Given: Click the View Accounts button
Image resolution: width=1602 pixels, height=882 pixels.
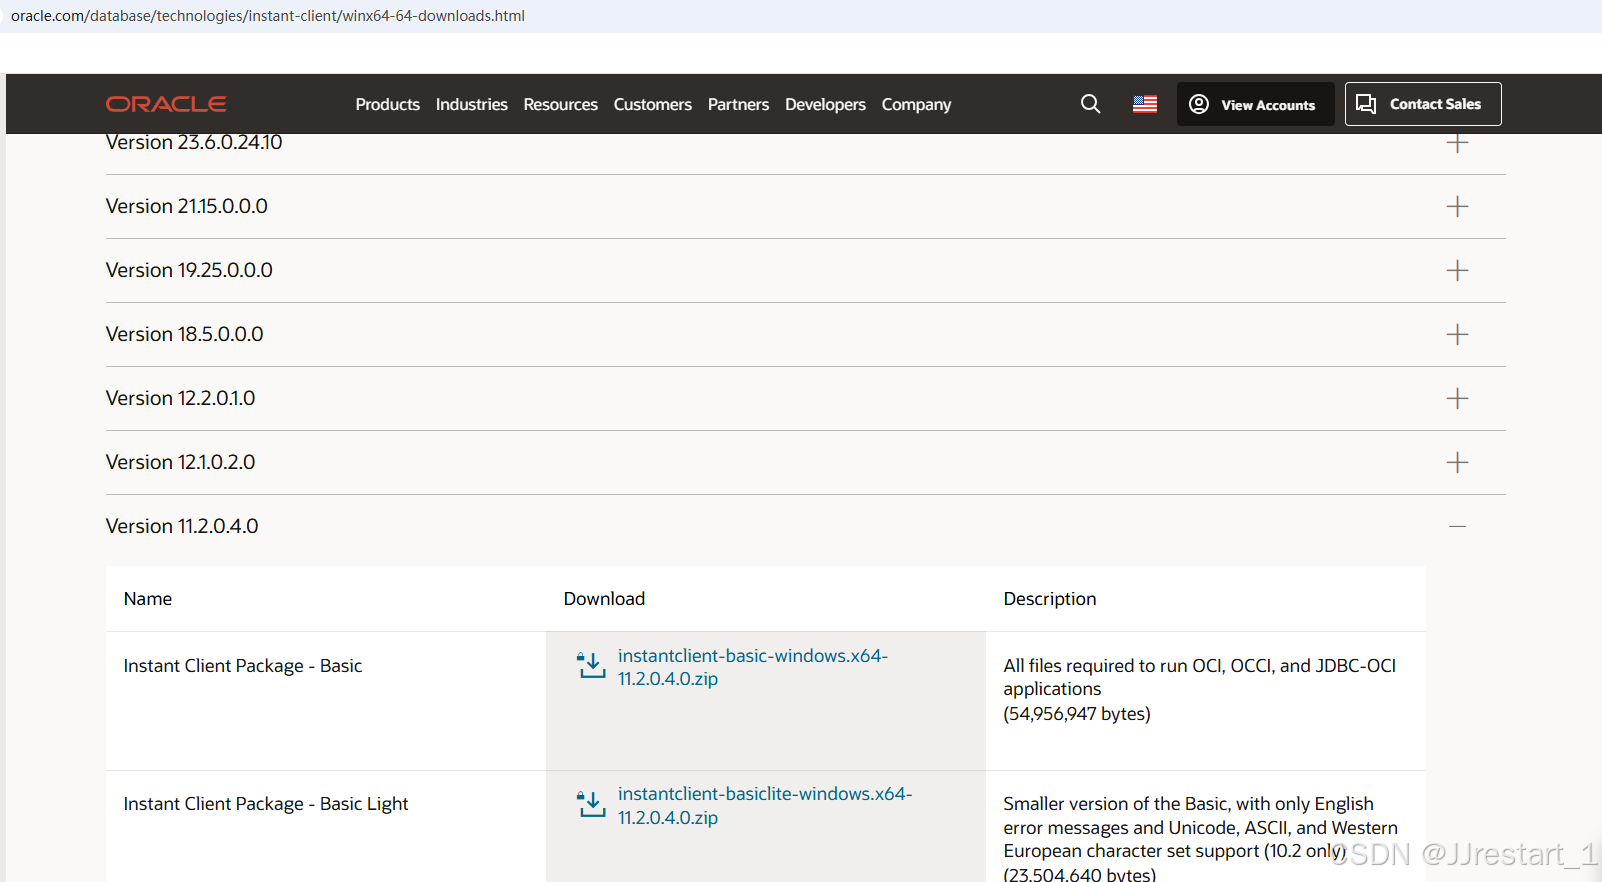Looking at the screenshot, I should (x=1255, y=104).
